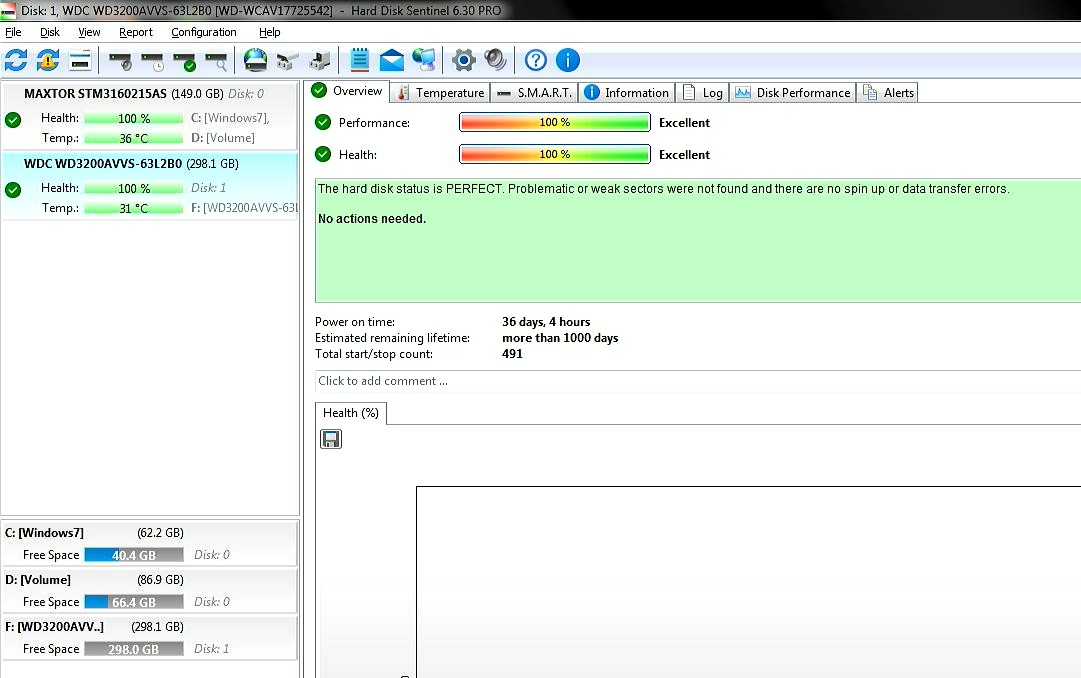Switch to the S.M.A.R.T. tab
The width and height of the screenshot is (1081, 678).
534,92
